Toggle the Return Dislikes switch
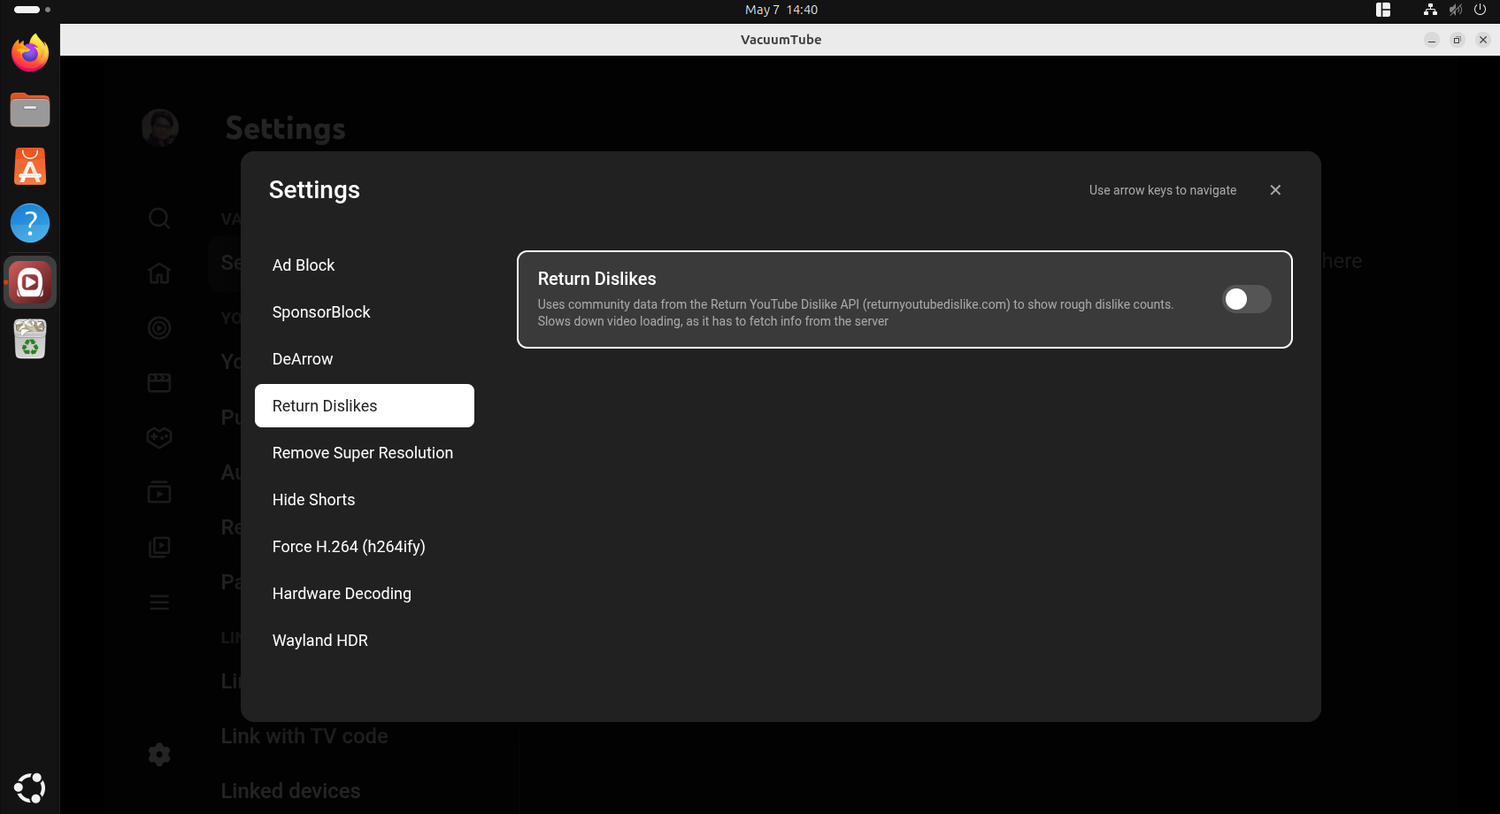This screenshot has height=814, width=1500. click(1246, 299)
